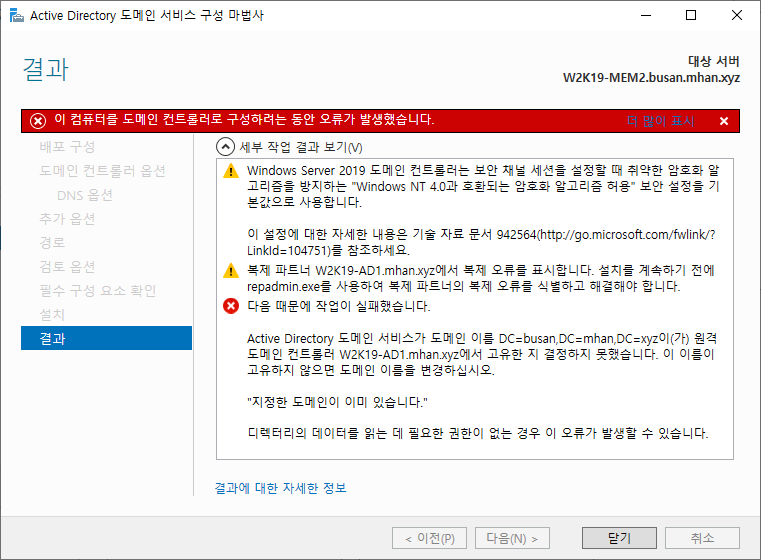Select the '설치' sidebar step
The image size is (761, 560).
click(x=52, y=314)
